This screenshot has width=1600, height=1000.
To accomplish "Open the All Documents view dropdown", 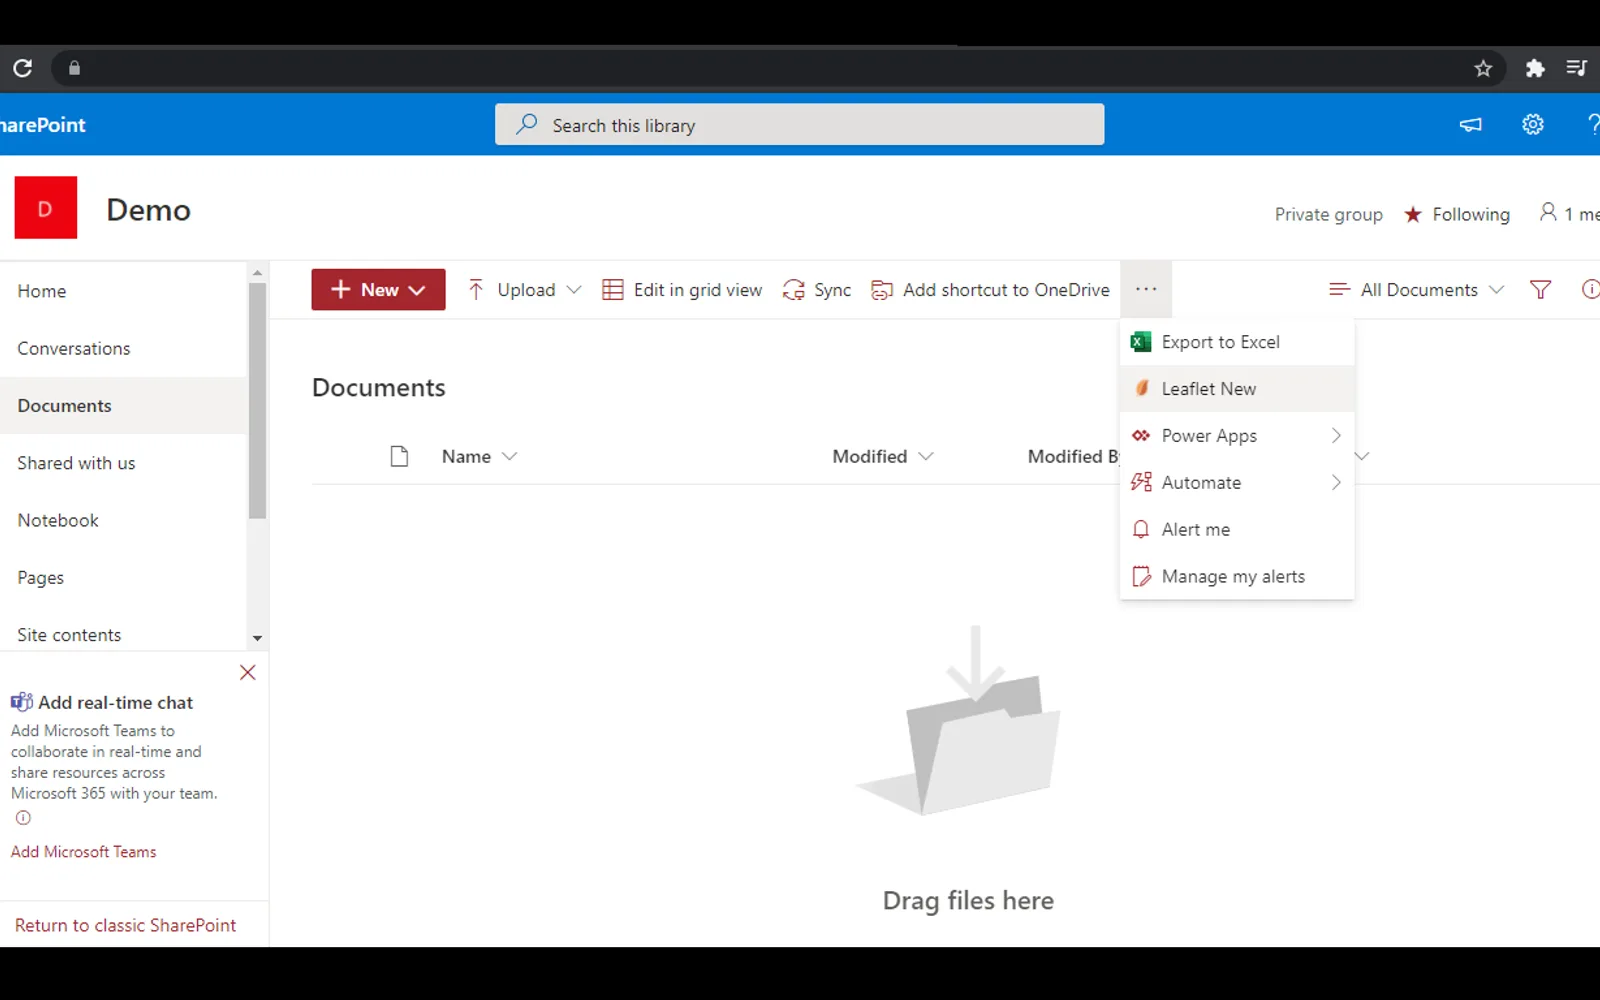I will point(1416,290).
